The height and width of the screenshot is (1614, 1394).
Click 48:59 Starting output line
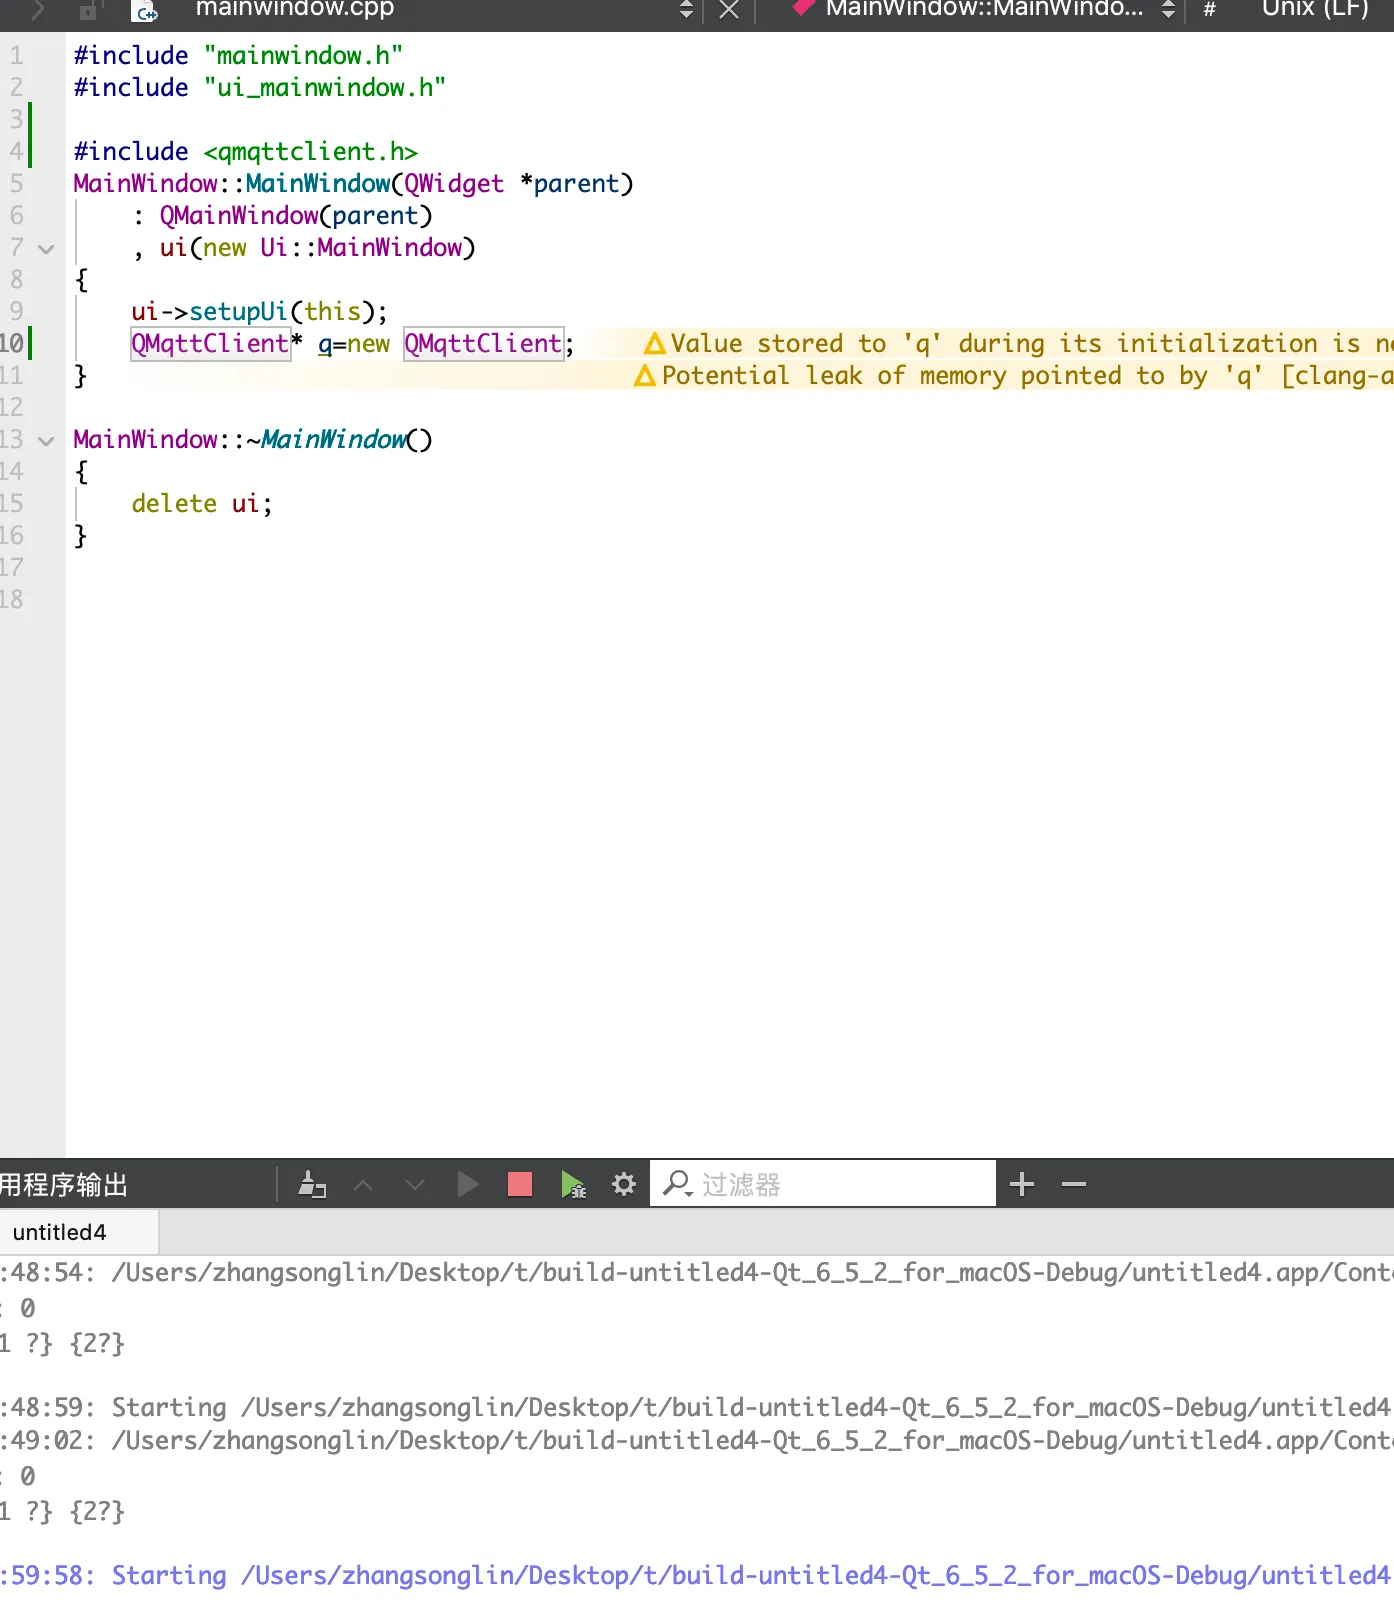click(696, 1408)
